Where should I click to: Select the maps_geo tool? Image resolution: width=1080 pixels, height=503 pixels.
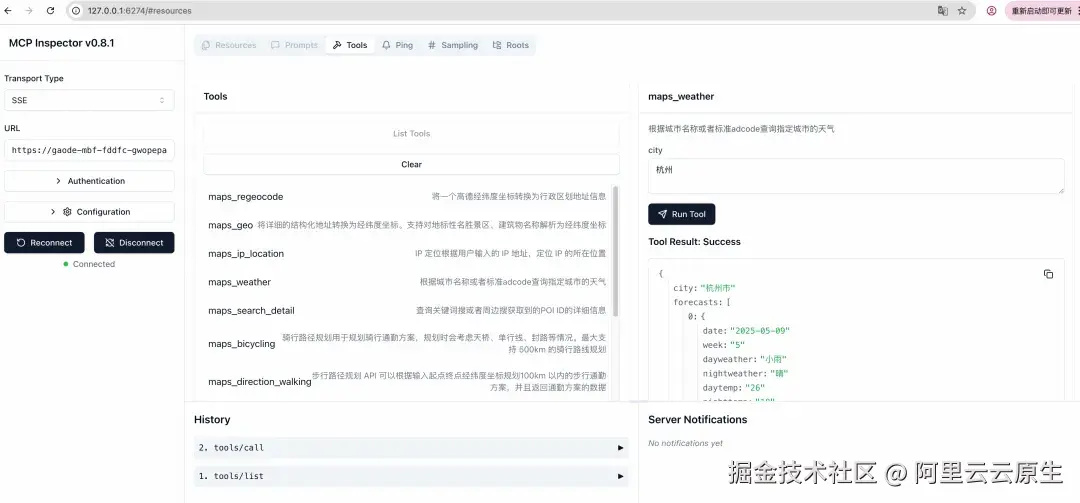tap(406, 225)
